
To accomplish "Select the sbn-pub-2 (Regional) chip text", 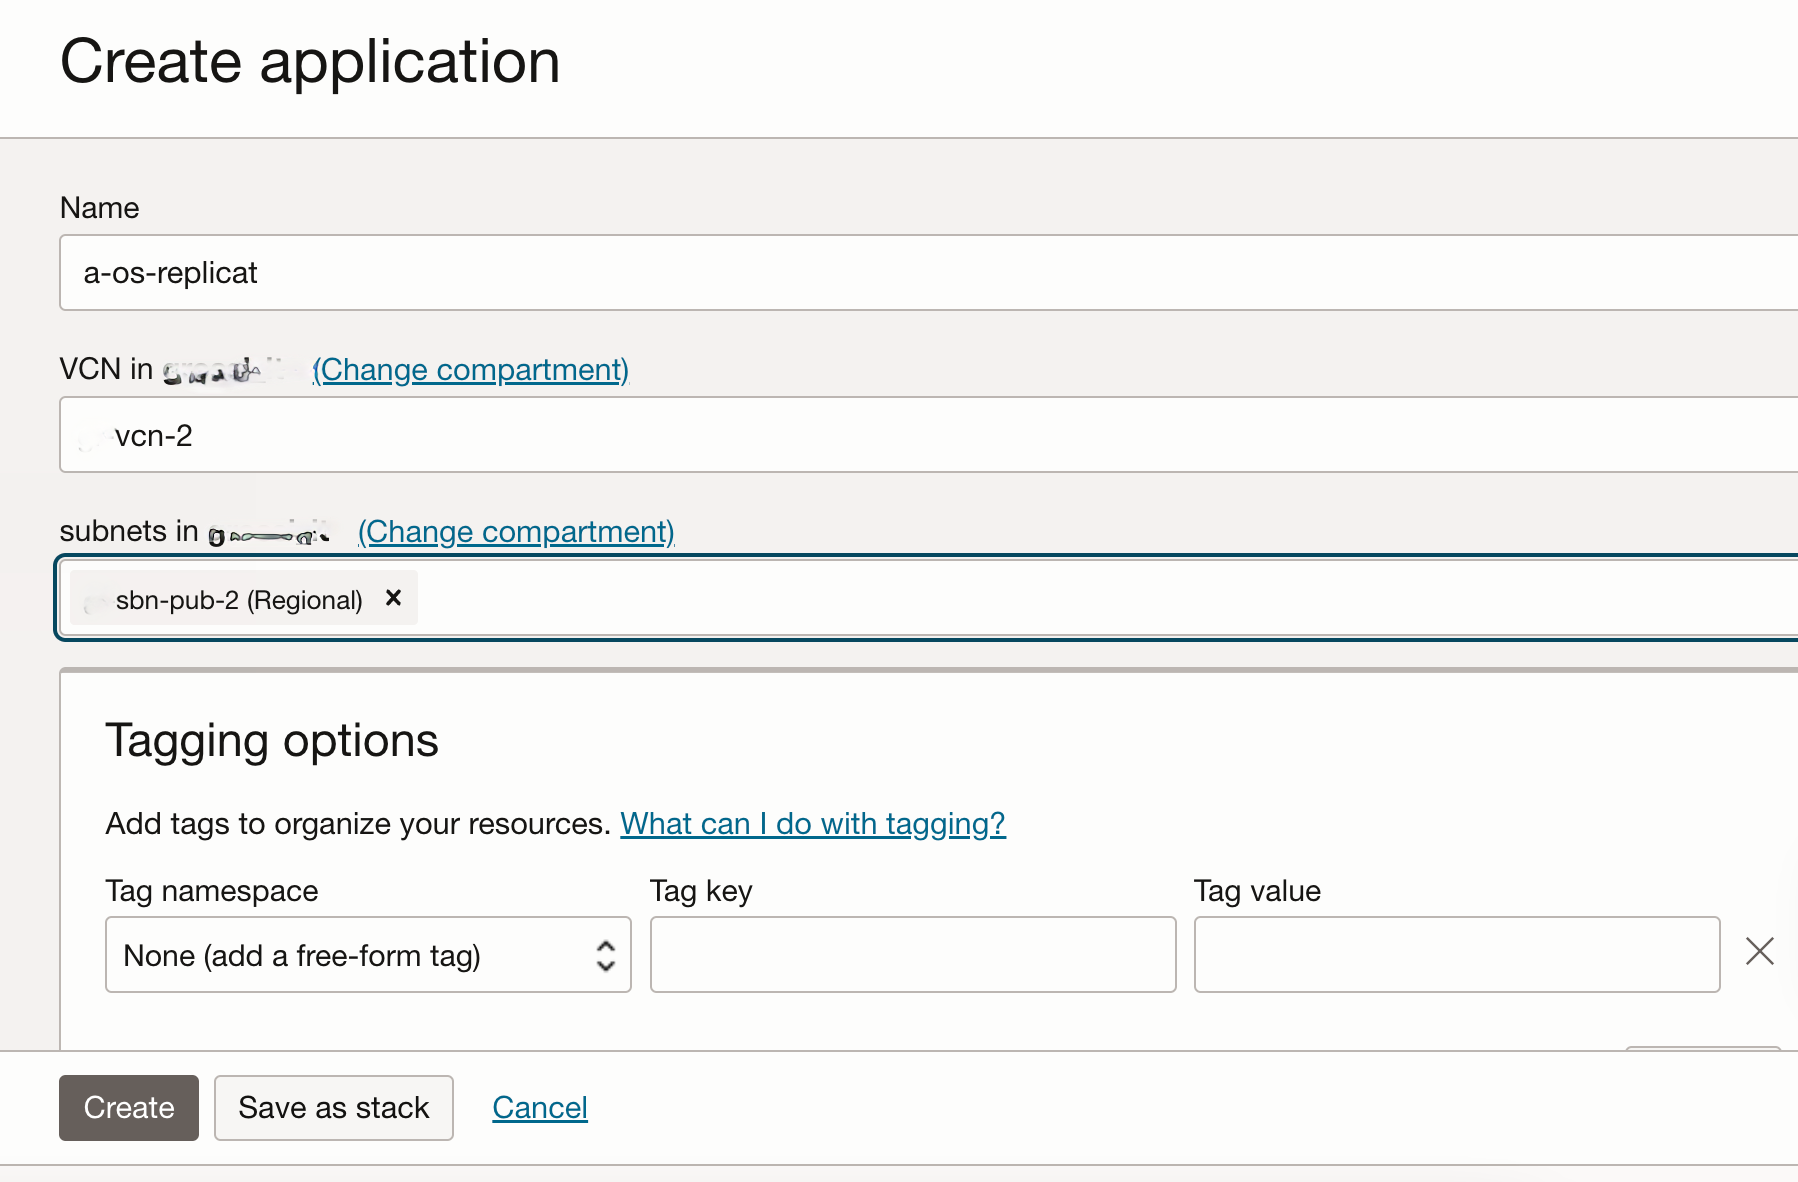I will point(239,600).
